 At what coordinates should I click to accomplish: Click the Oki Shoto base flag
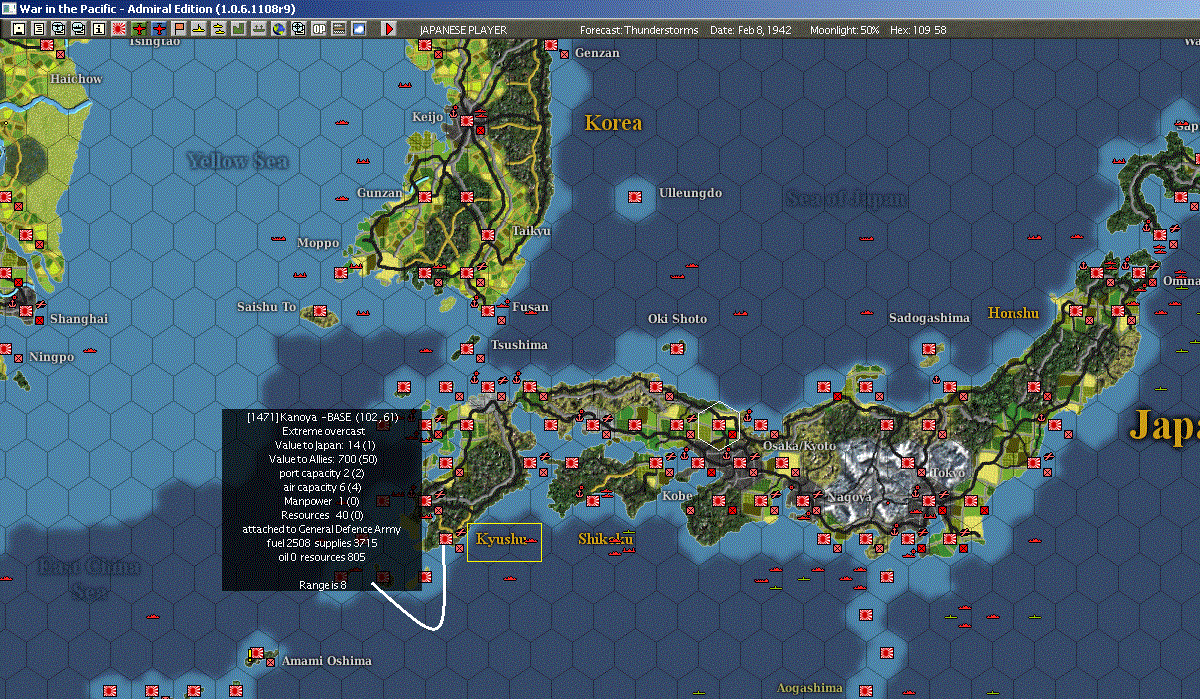[678, 348]
